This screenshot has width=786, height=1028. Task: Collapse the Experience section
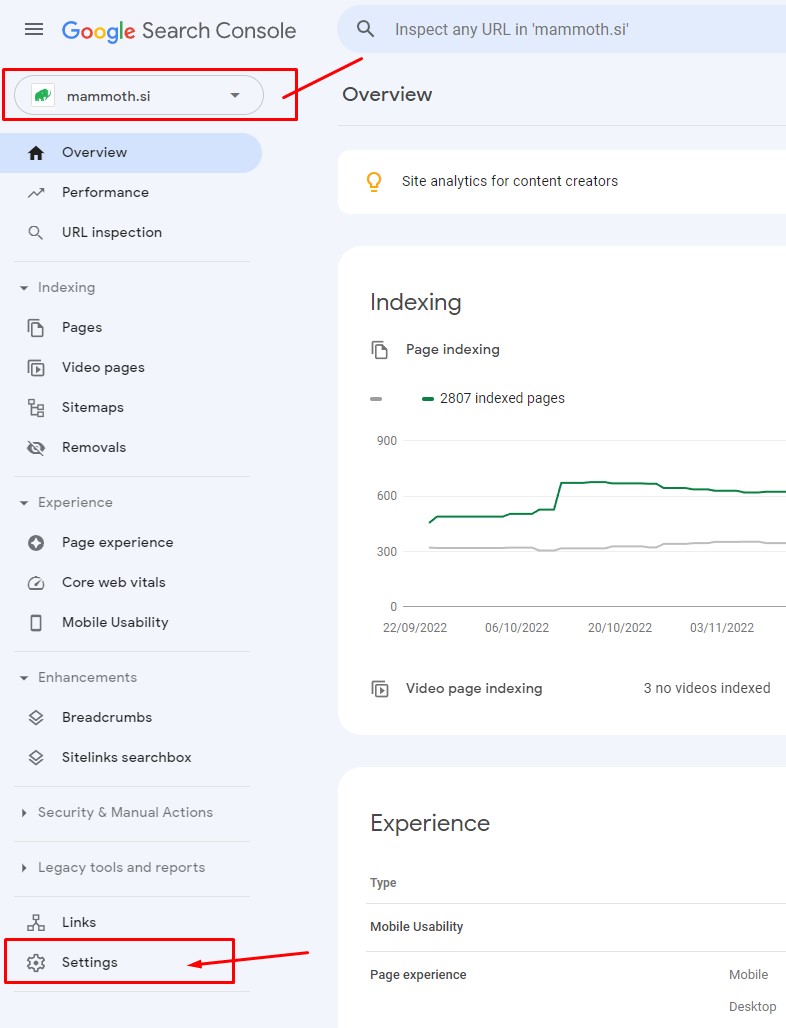pyautogui.click(x=24, y=503)
